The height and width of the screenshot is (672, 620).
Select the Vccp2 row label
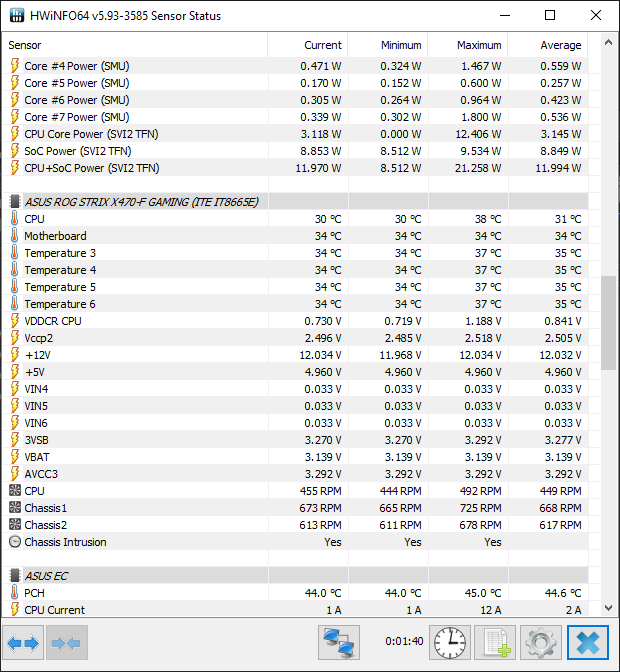(x=39, y=338)
